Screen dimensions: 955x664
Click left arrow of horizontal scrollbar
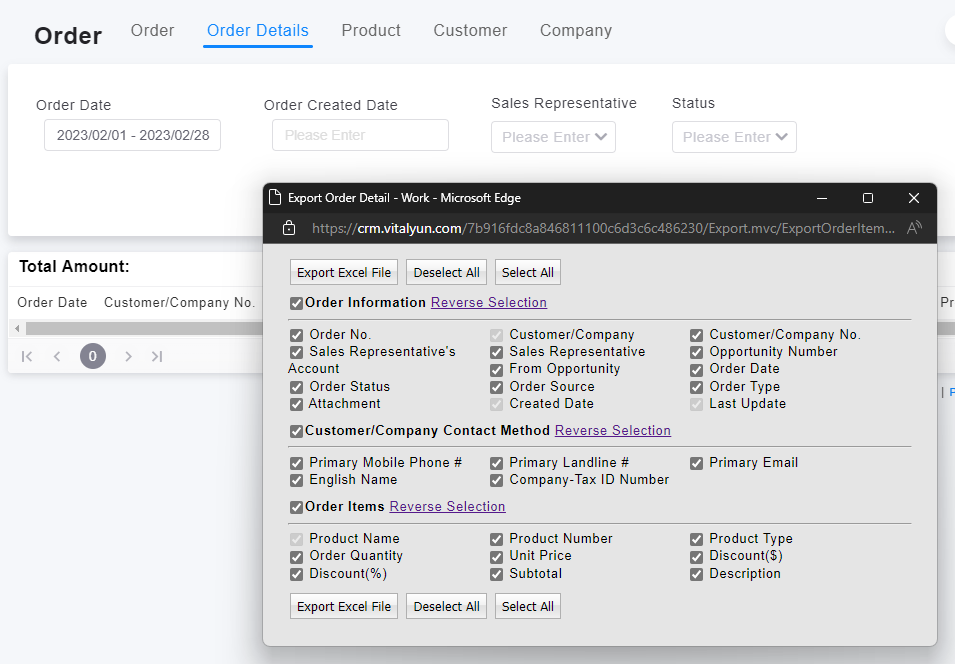[17, 329]
